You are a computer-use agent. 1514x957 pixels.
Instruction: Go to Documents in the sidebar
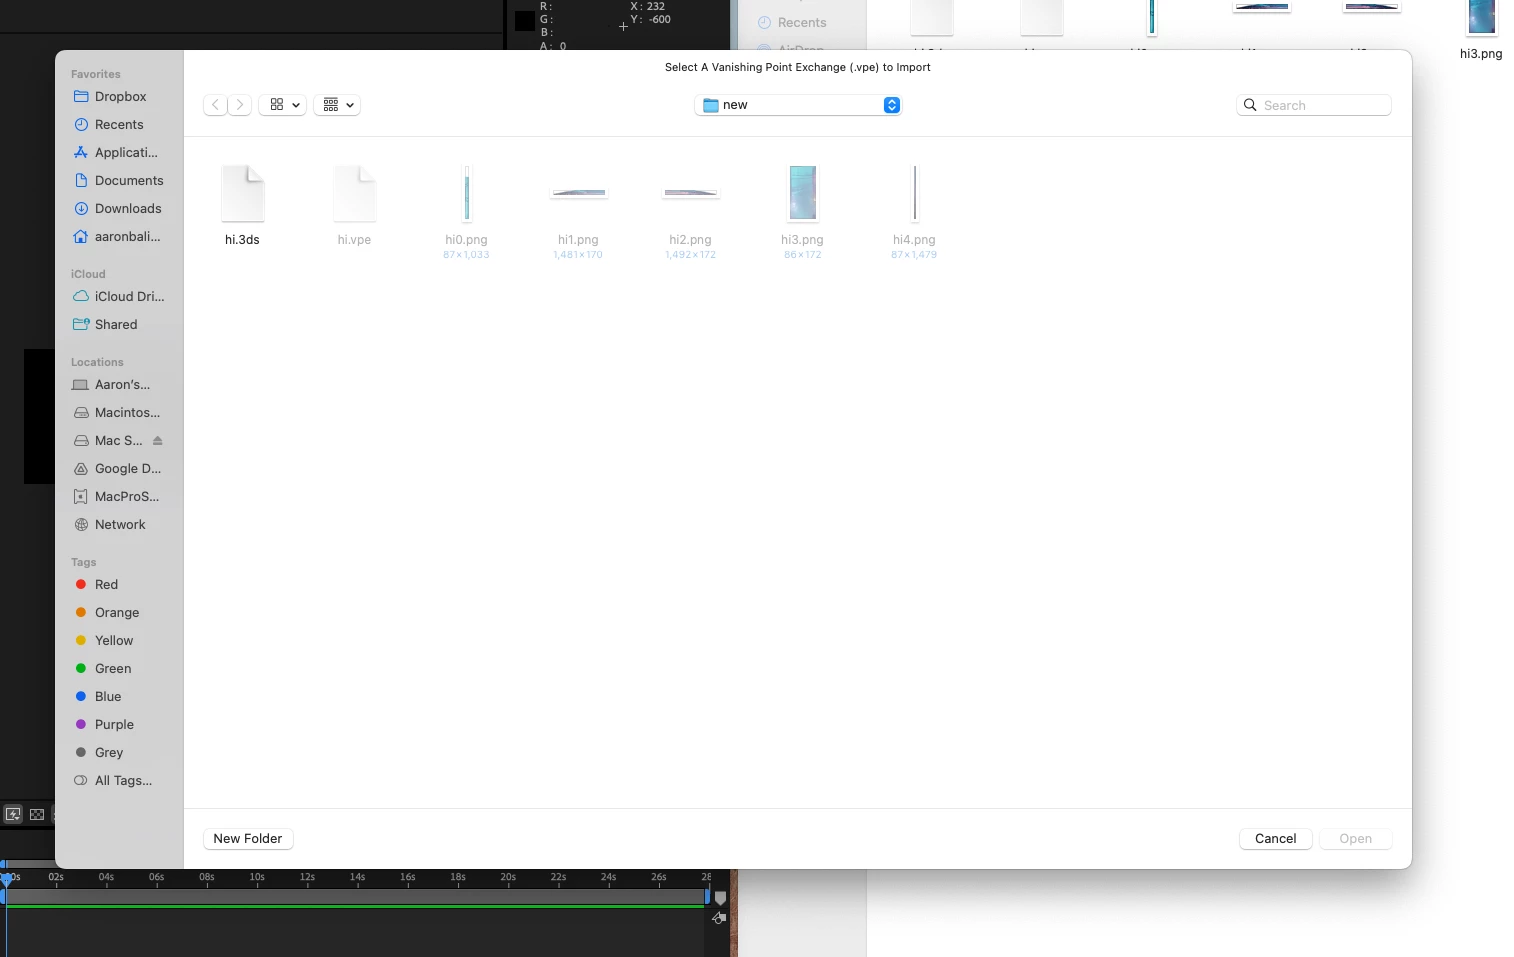coord(119,181)
